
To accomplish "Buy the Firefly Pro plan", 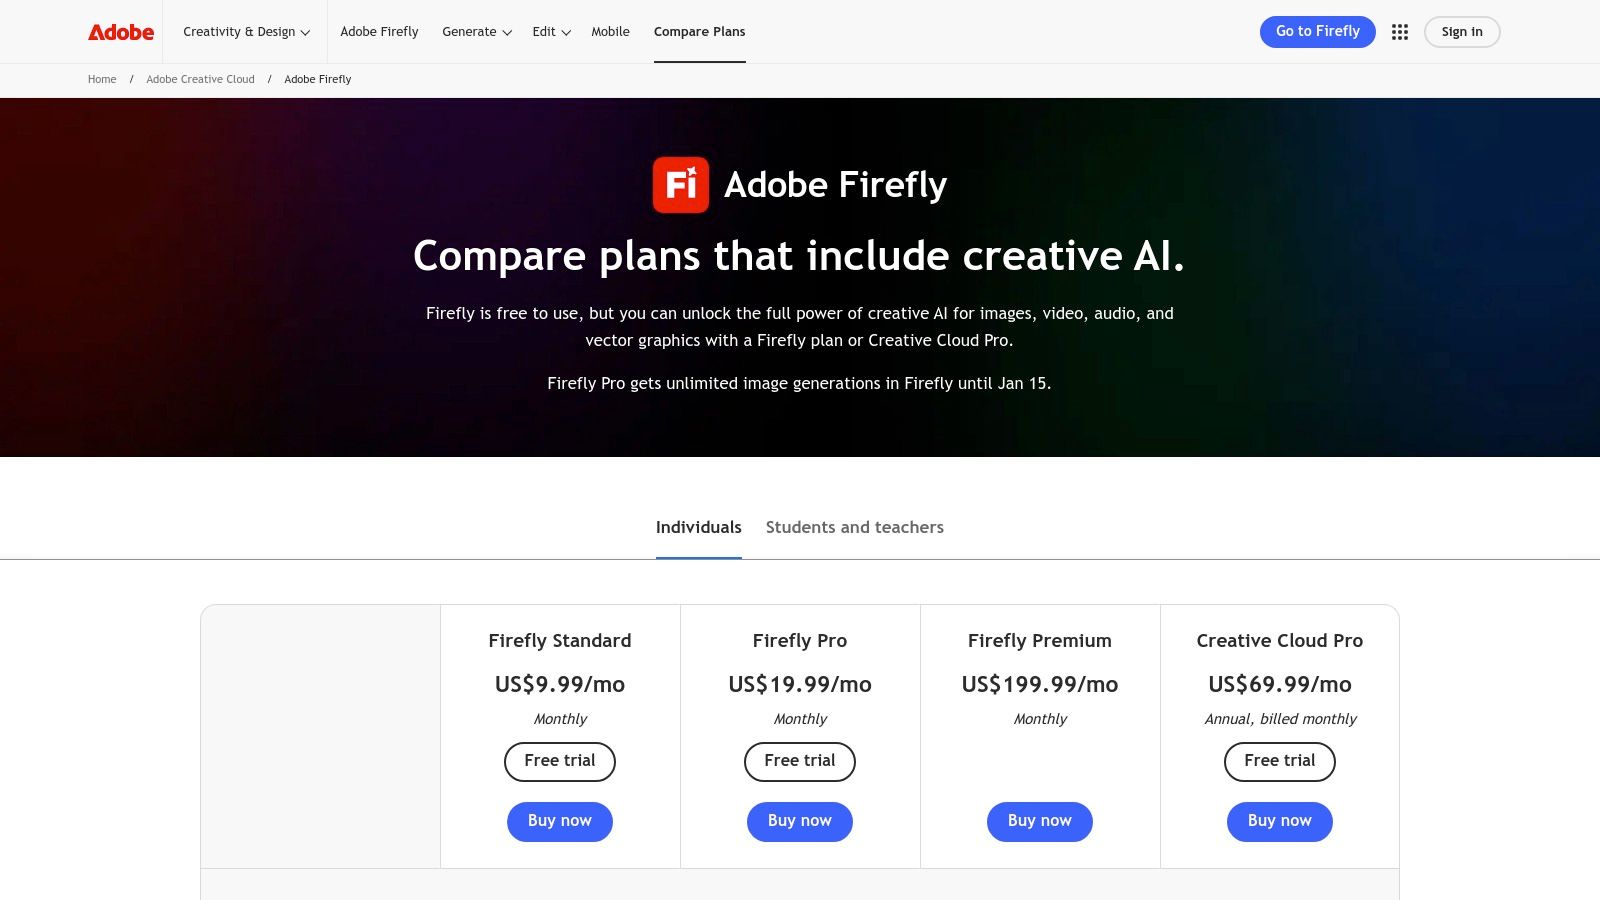I will coord(799,821).
